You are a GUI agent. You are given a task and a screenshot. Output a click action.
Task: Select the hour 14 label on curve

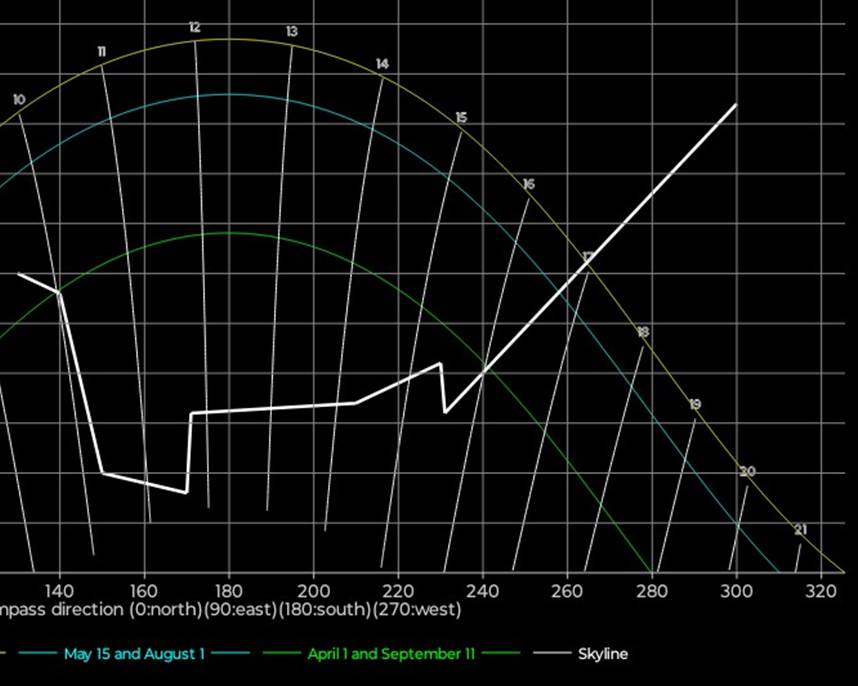click(382, 64)
